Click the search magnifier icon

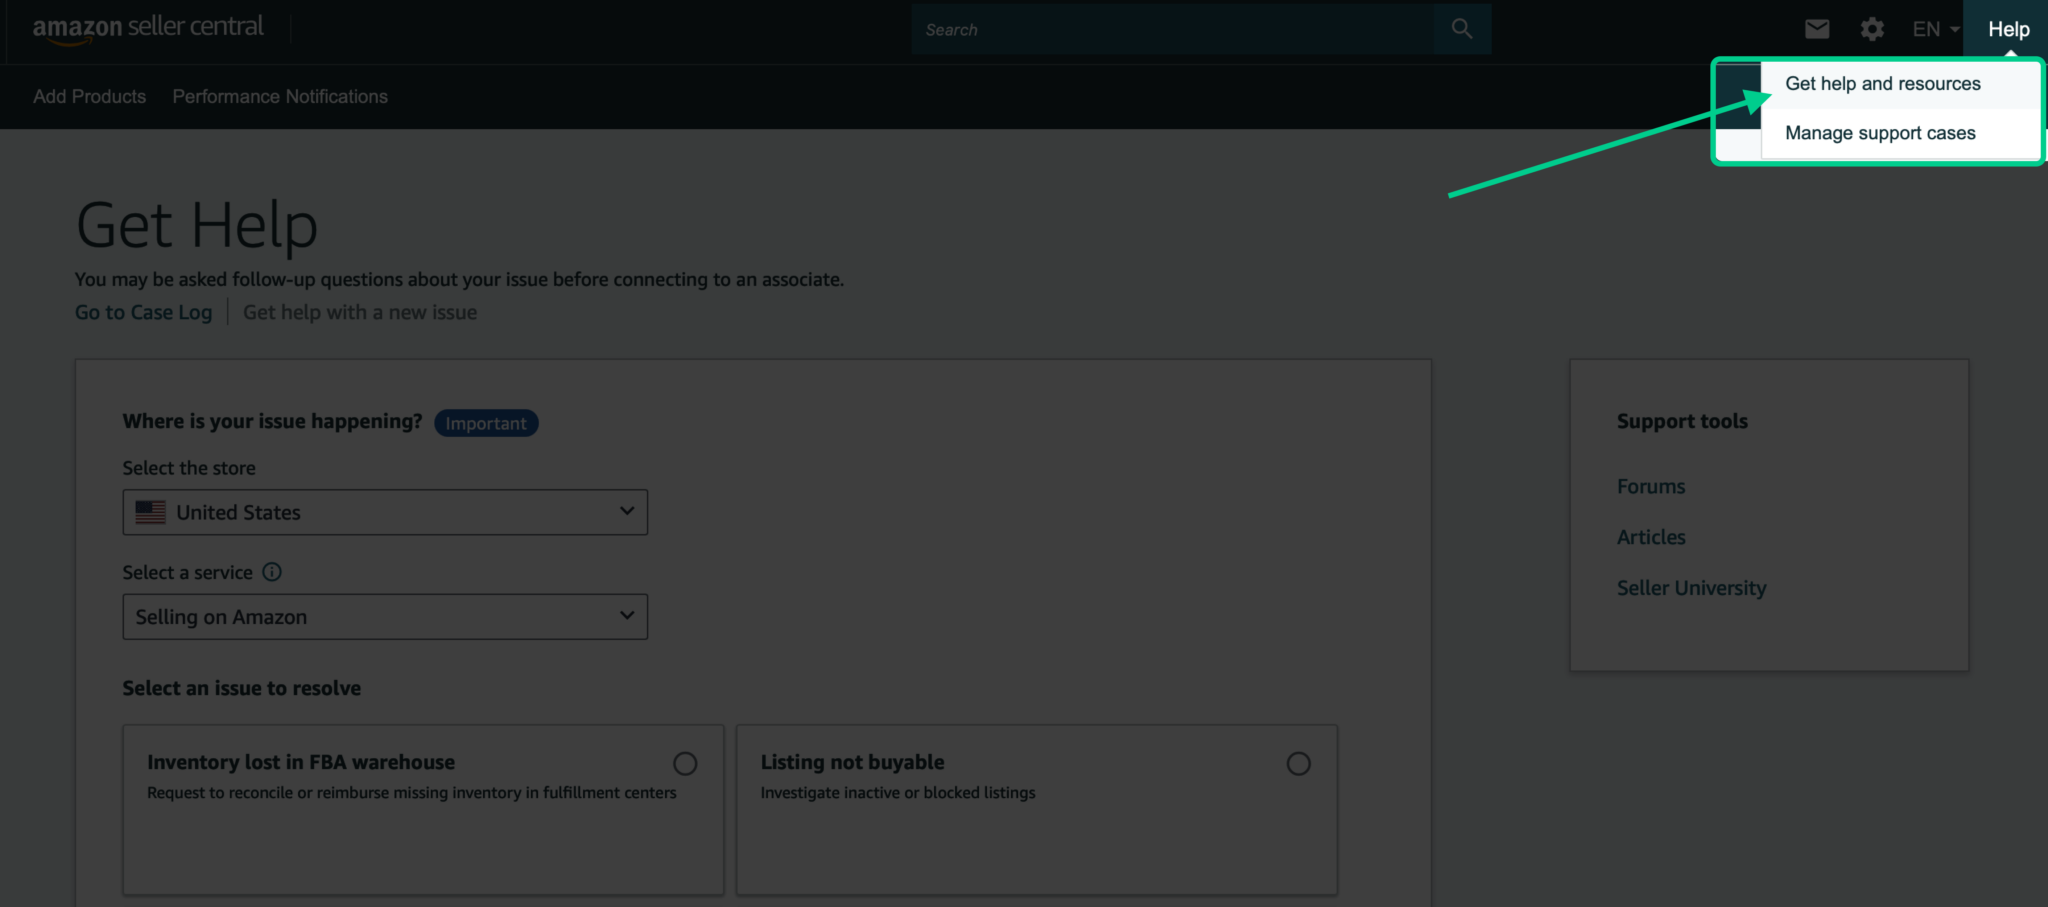coord(1461,29)
